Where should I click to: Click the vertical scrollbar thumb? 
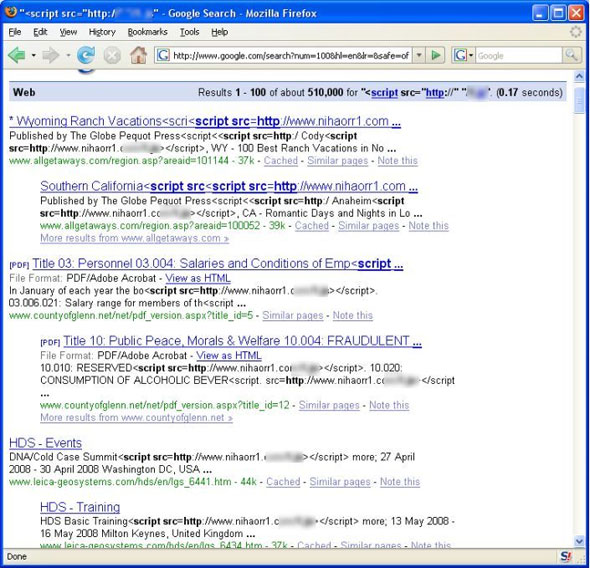579,100
